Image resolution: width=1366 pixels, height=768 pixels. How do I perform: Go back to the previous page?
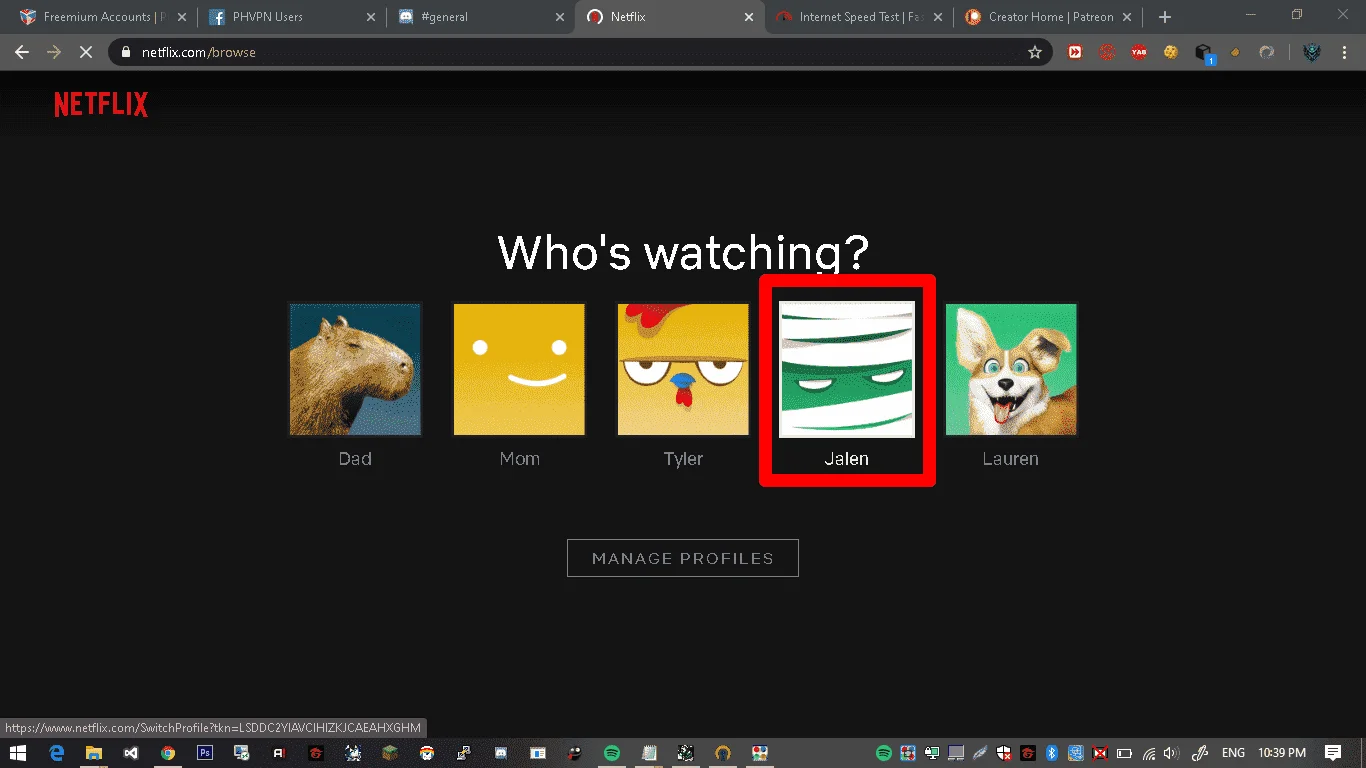22,52
